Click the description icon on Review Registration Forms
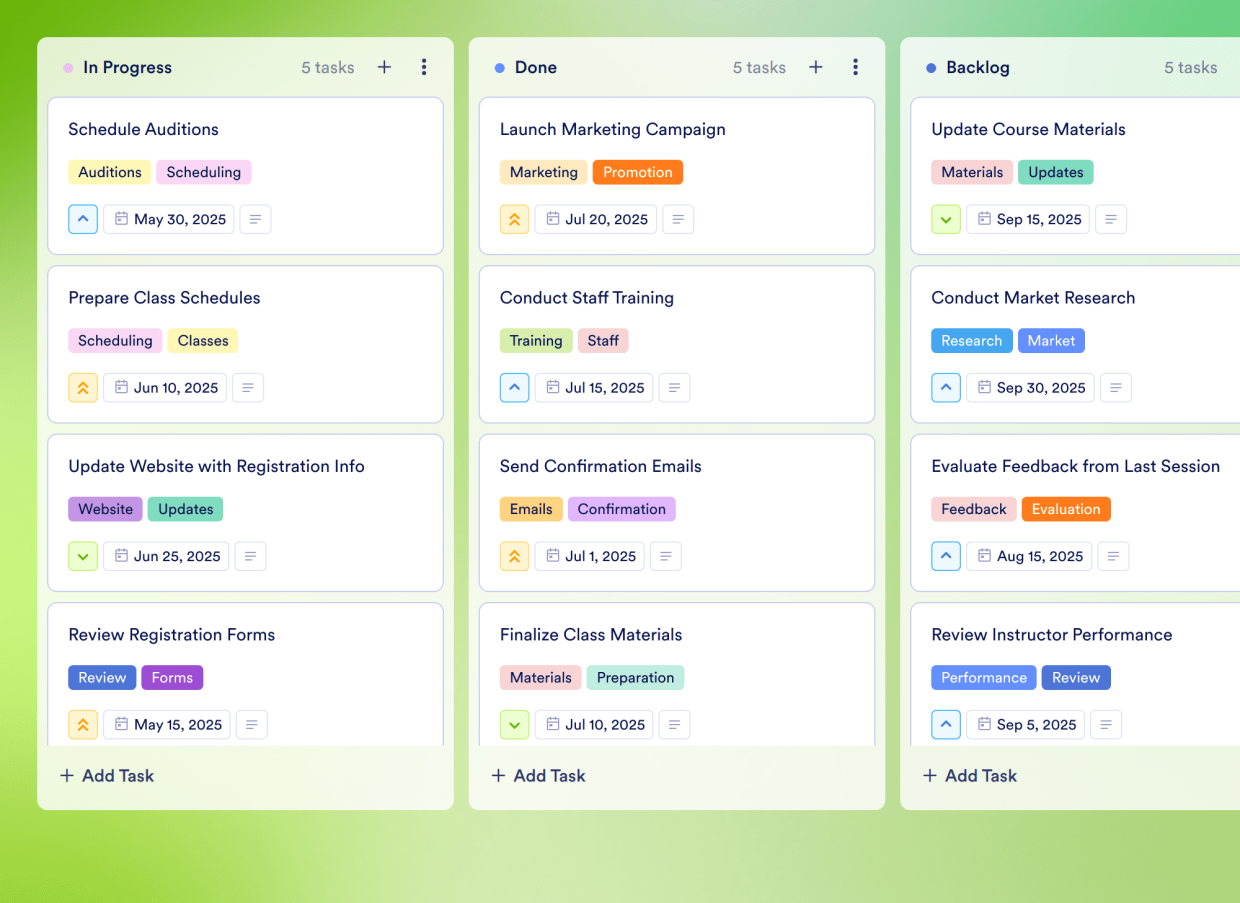 251,724
